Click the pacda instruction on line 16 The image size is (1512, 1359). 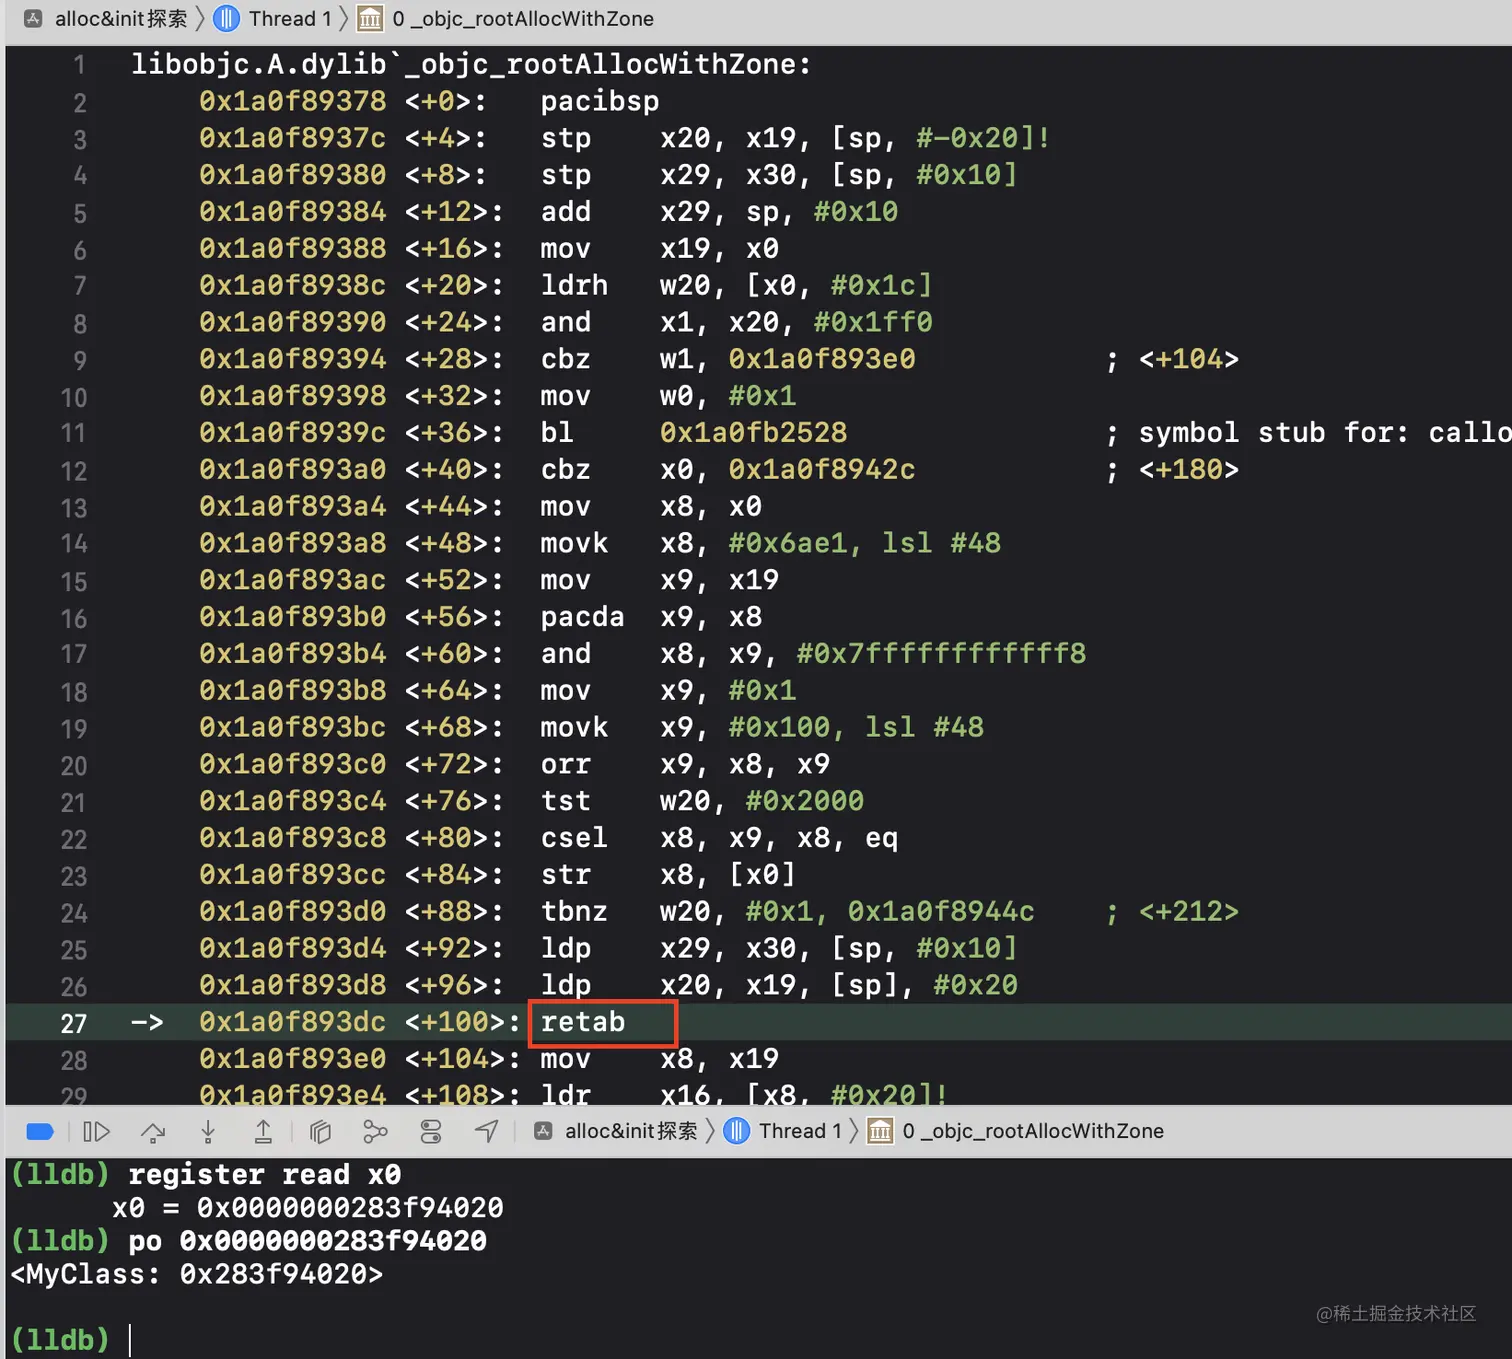click(583, 618)
